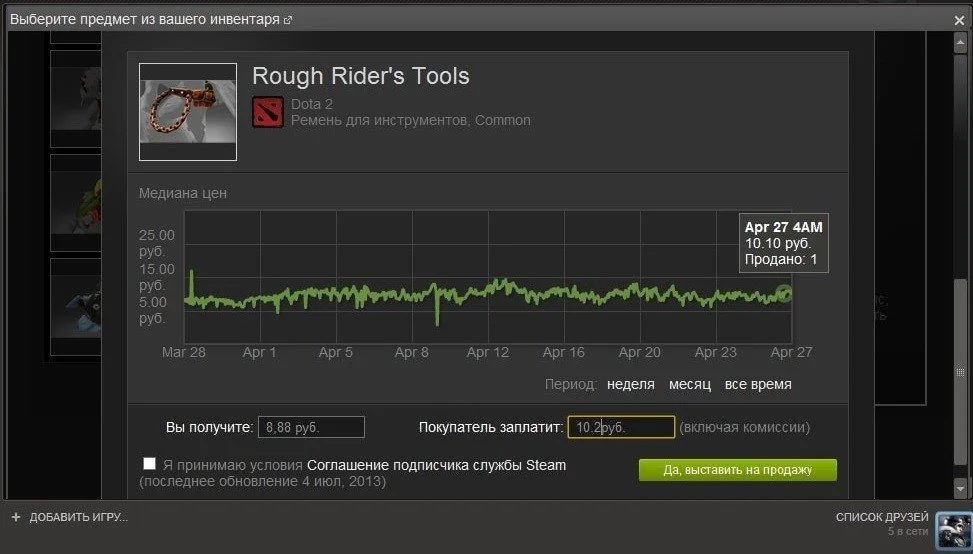973x554 pixels.
Task: Click the scrollbar down arrow
Action: [x=960, y=488]
